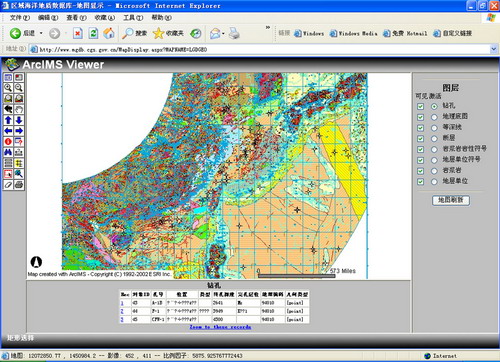This screenshot has height=362, width=500.
Task: Open the Set Units tool
Action: click(8, 163)
